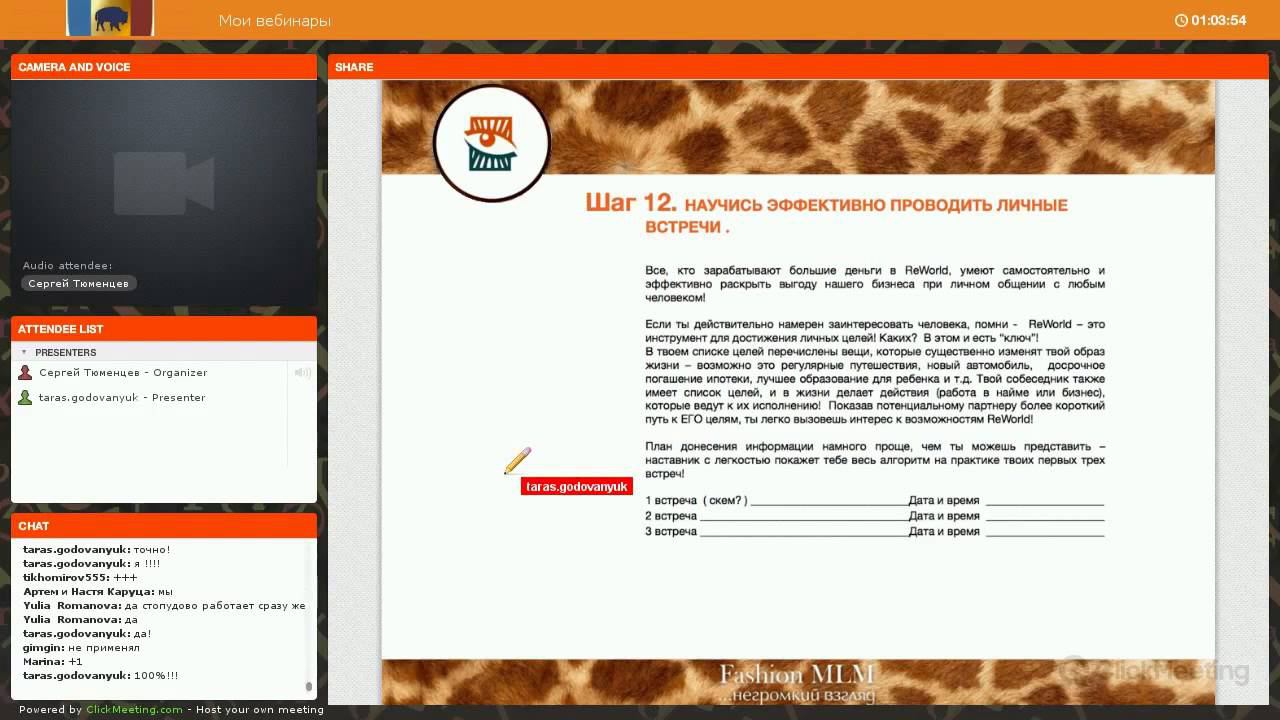Click the Host your own meeting text
Viewport: 1280px width, 720px height.
260,710
